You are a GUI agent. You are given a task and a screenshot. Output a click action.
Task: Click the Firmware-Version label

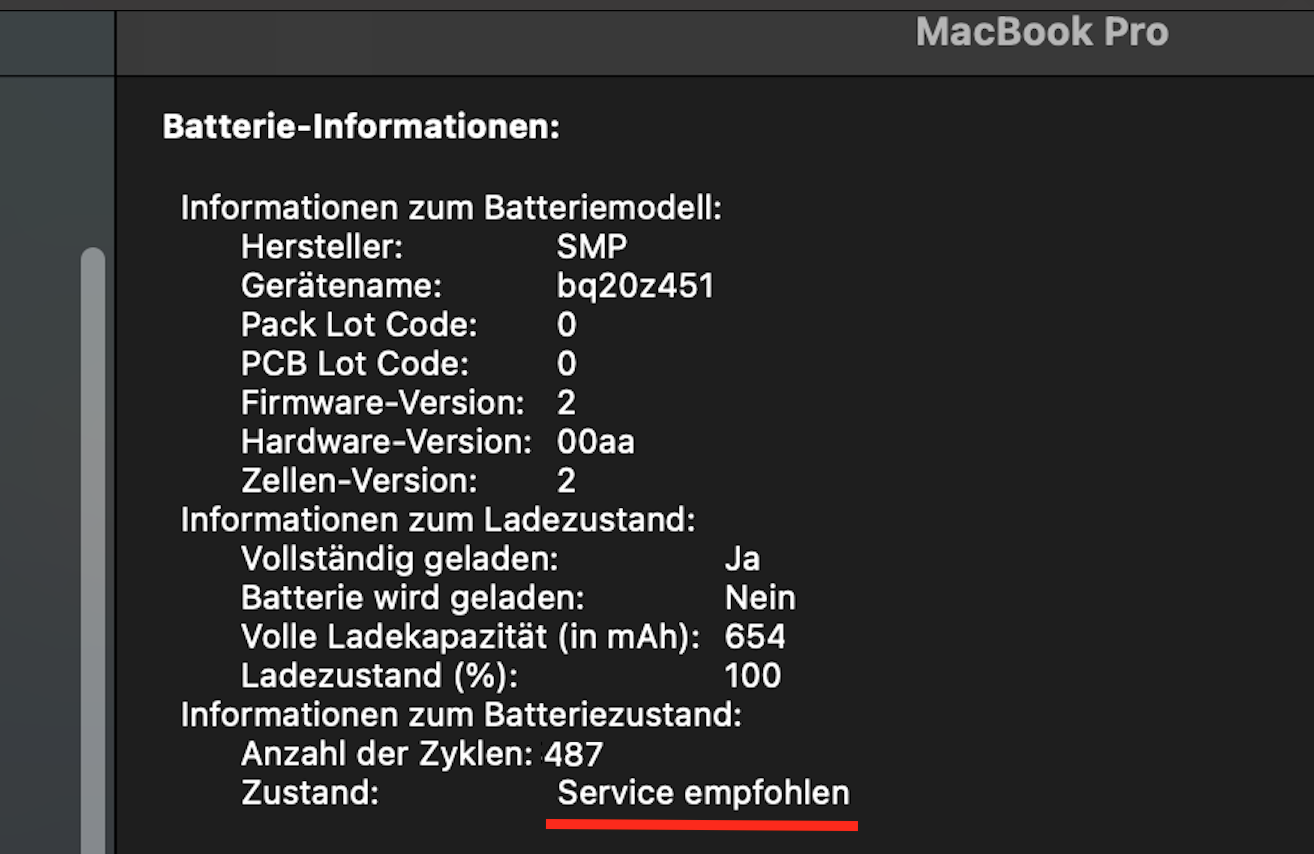coord(382,403)
